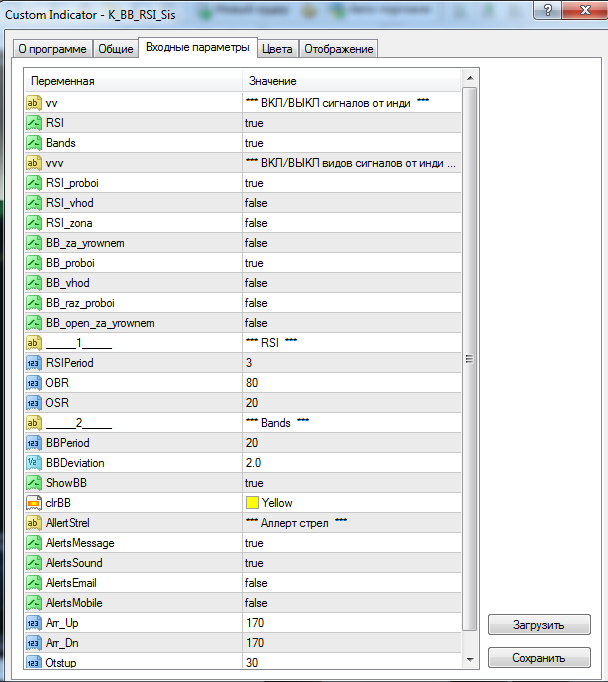
Task: Toggle the RSI_vhod false value
Action: (350, 203)
